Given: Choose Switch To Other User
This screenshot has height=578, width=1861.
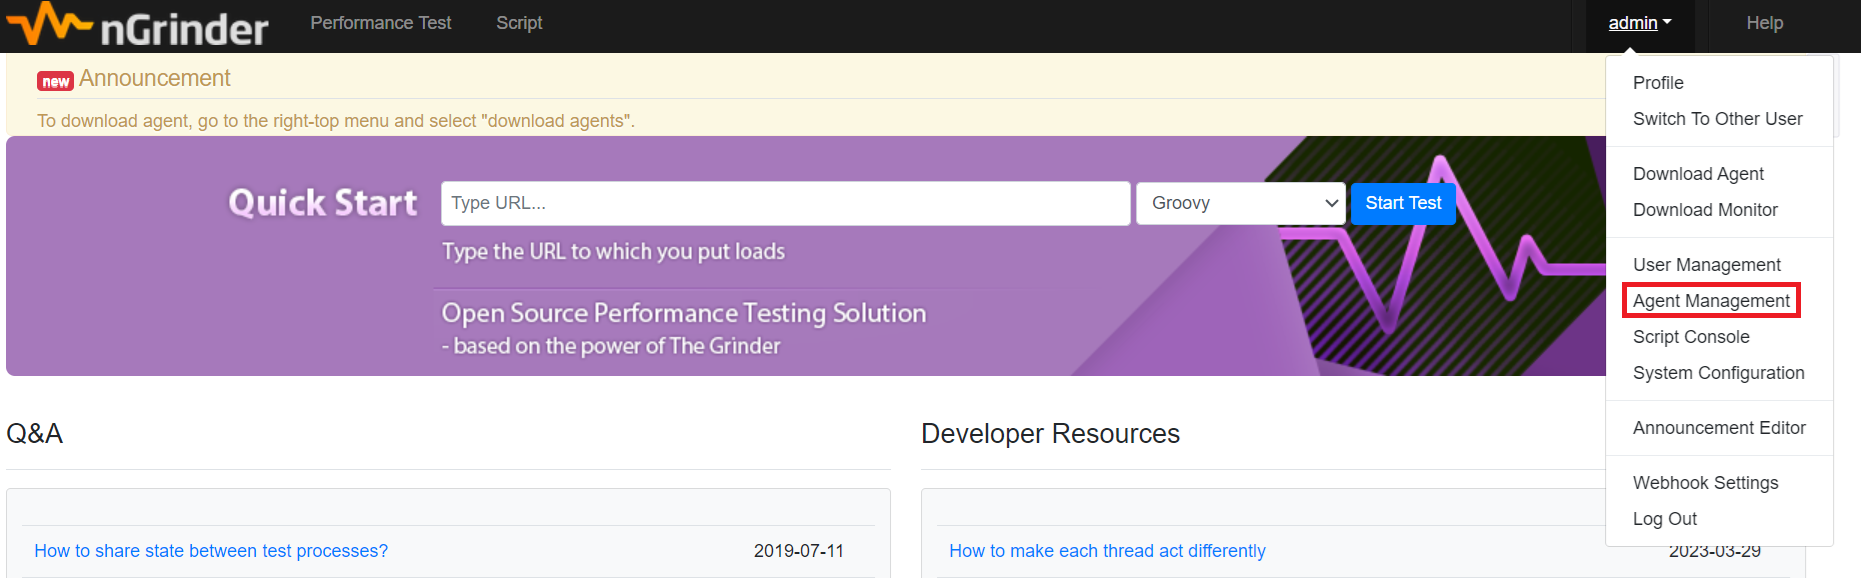Looking at the screenshot, I should click(1717, 119).
